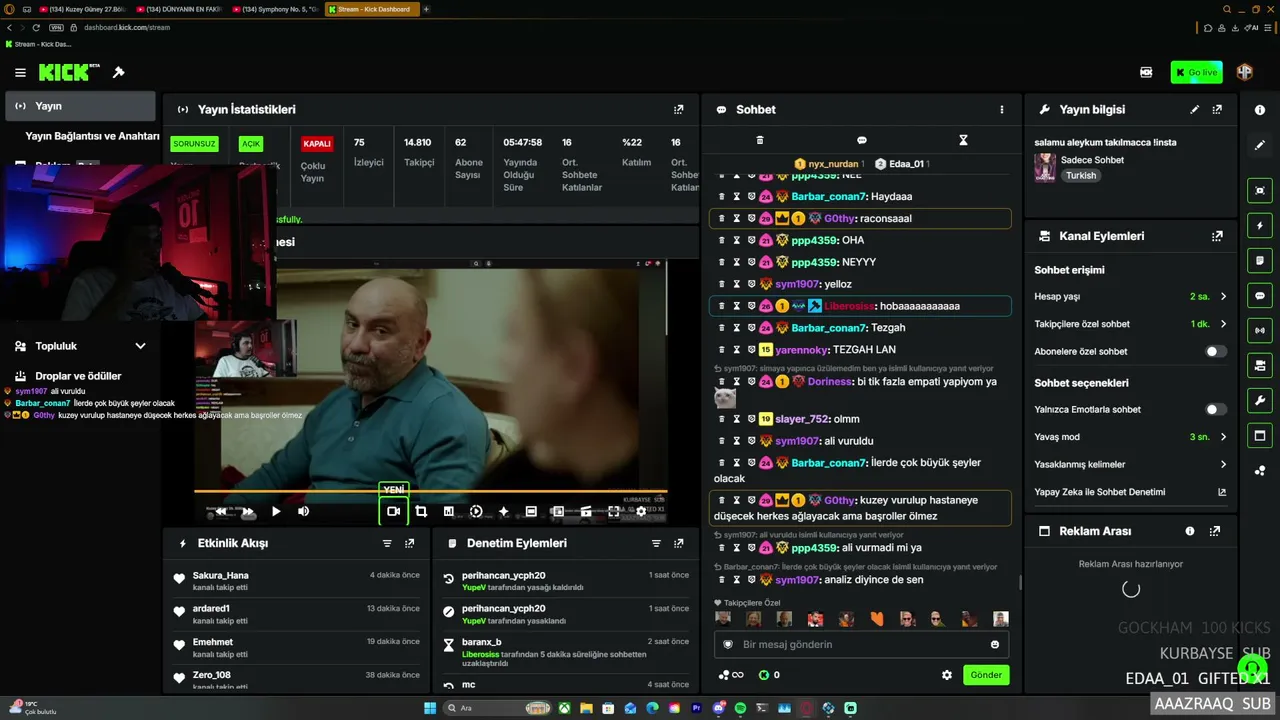This screenshot has height=720, width=1280.
Task: Open Yayın Bağlantısı ve Anahtarı menu item
Action: coord(92,136)
